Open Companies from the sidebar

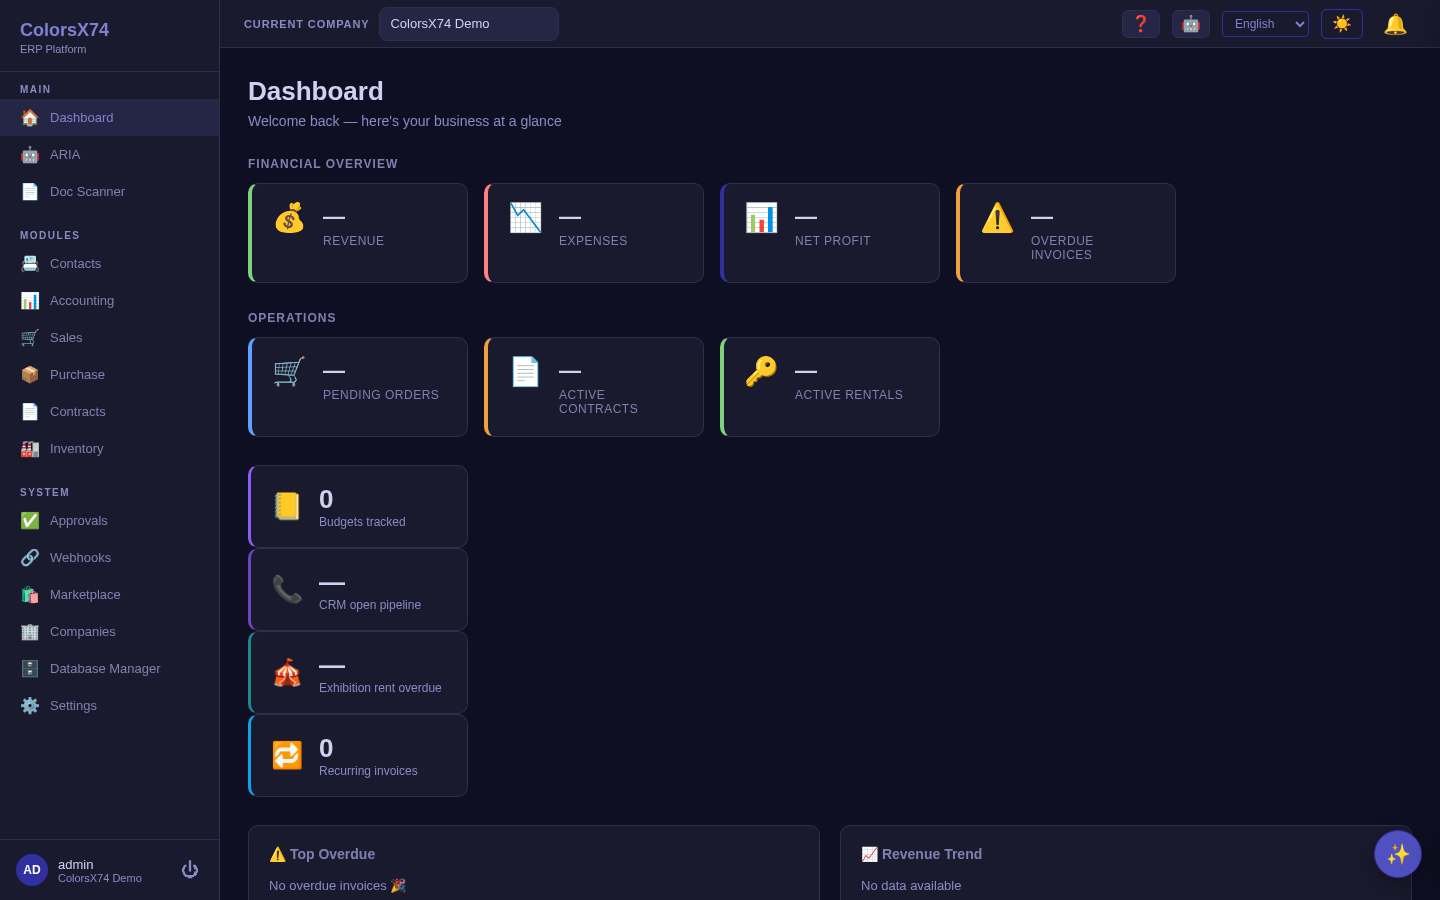pyautogui.click(x=109, y=632)
